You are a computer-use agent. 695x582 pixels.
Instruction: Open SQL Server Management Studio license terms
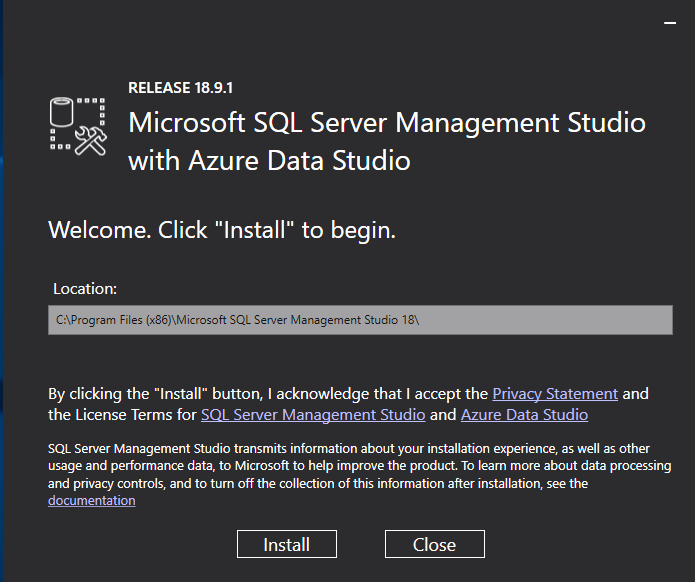point(313,414)
